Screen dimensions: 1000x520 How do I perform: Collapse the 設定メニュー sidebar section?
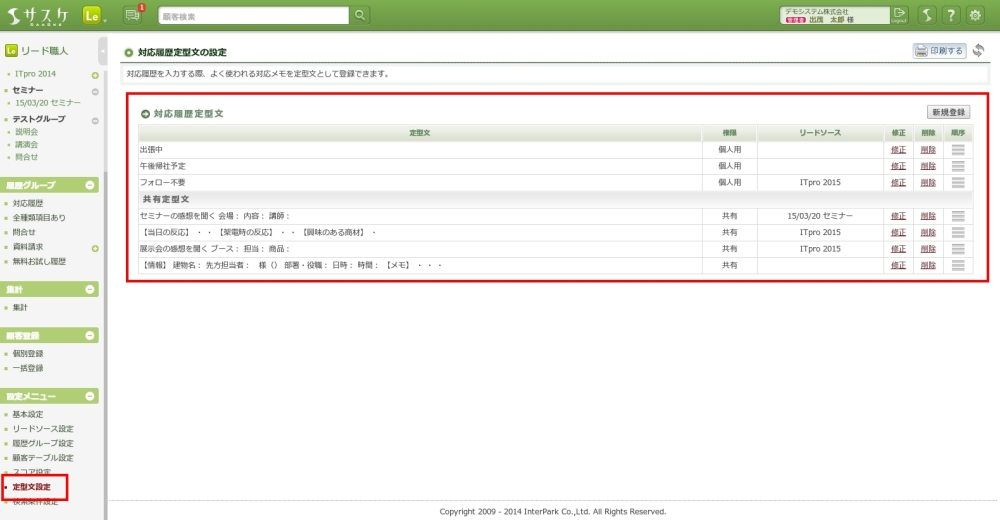point(91,397)
